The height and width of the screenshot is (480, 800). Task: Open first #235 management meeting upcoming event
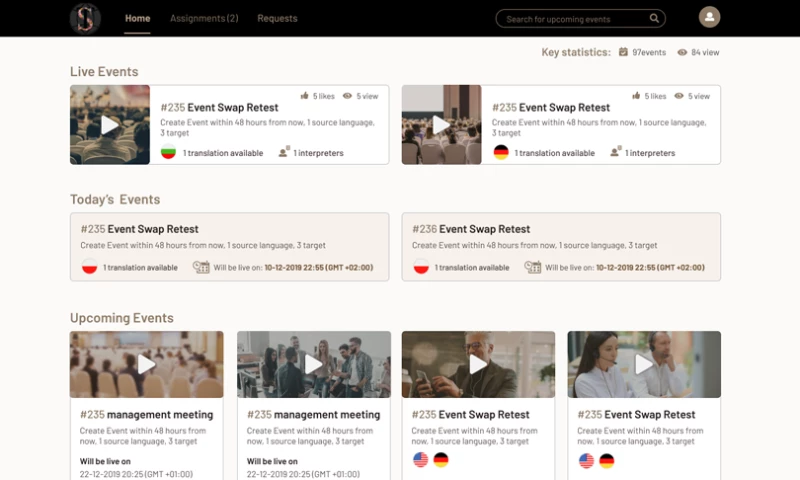[146, 414]
